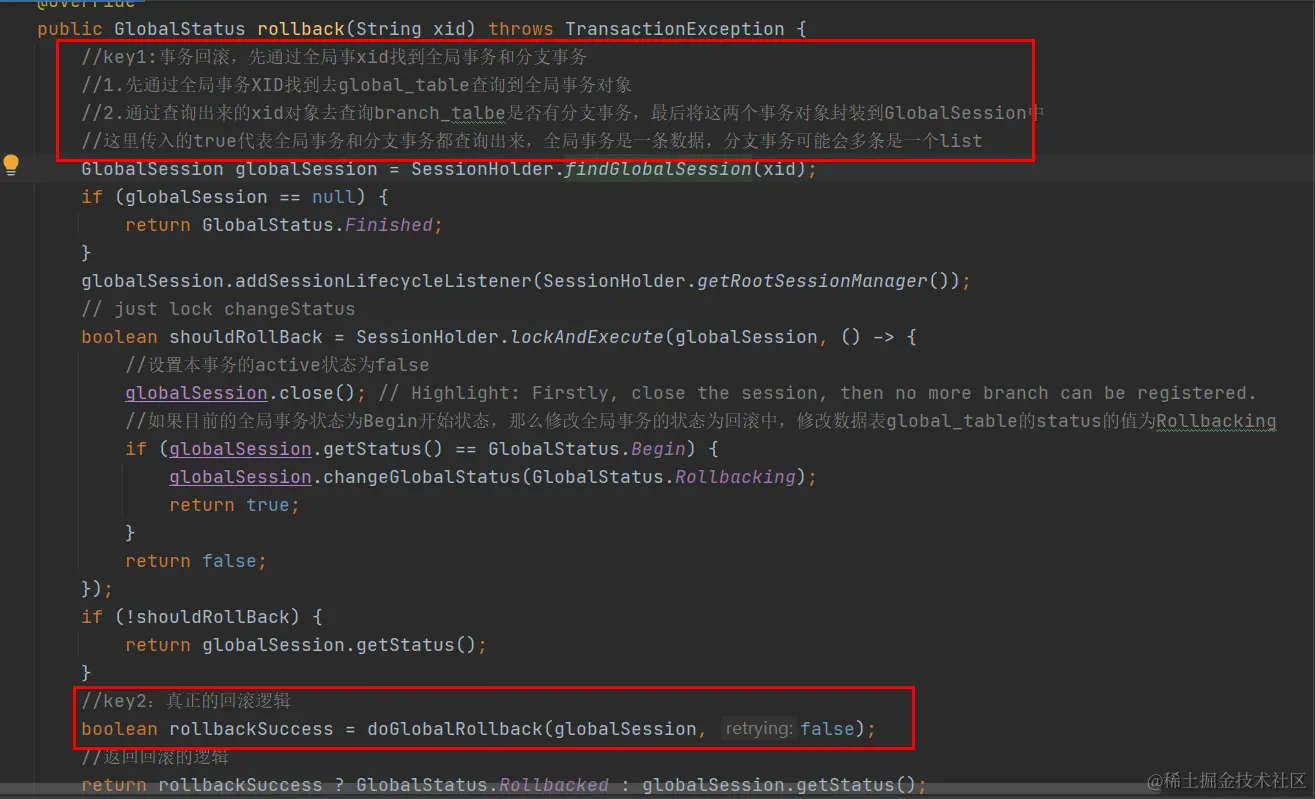The height and width of the screenshot is (799, 1315).
Task: Click the '//key2' comment line
Action: 186,701
